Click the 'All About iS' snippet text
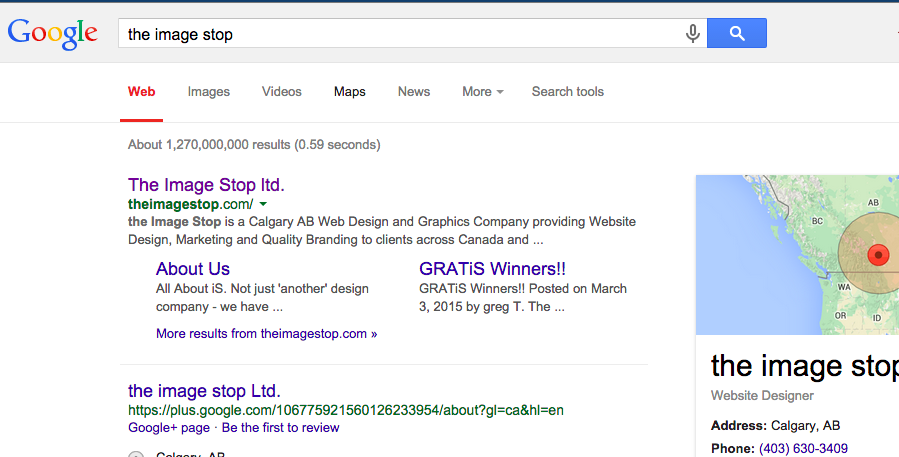899x457 pixels. 262,298
